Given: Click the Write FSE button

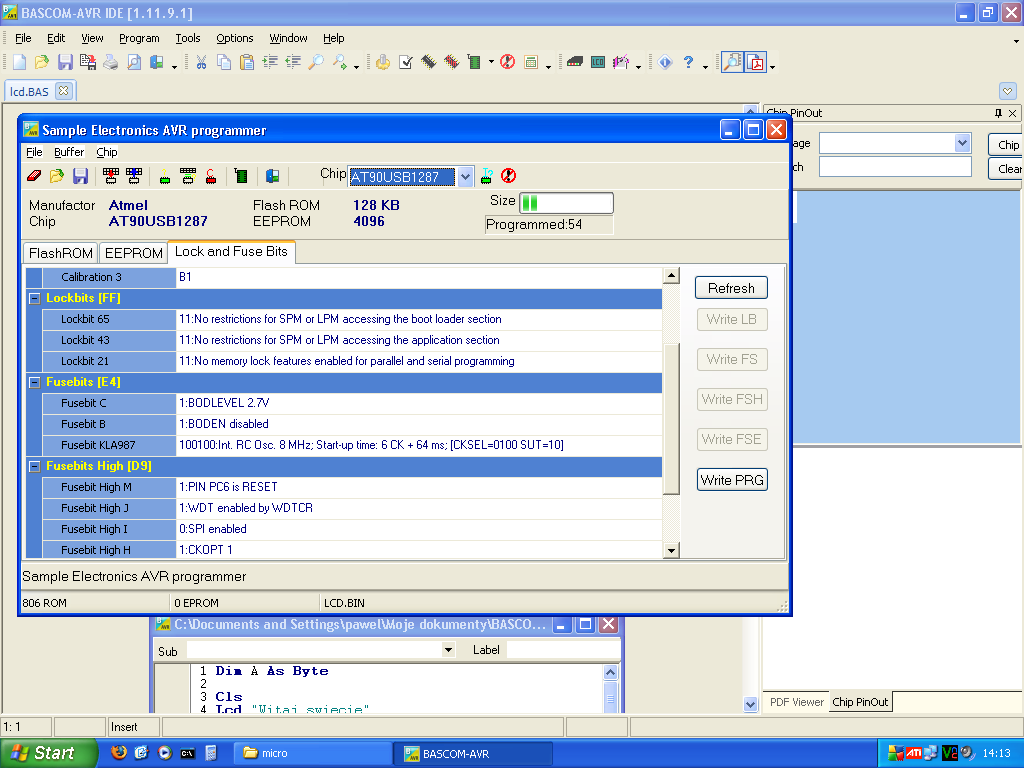Looking at the screenshot, I should click(731, 440).
